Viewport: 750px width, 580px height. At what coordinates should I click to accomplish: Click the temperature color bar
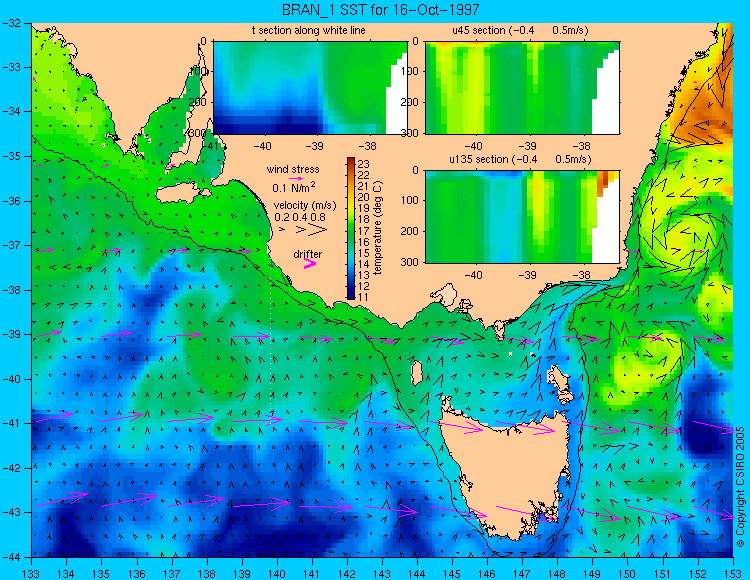(x=351, y=229)
